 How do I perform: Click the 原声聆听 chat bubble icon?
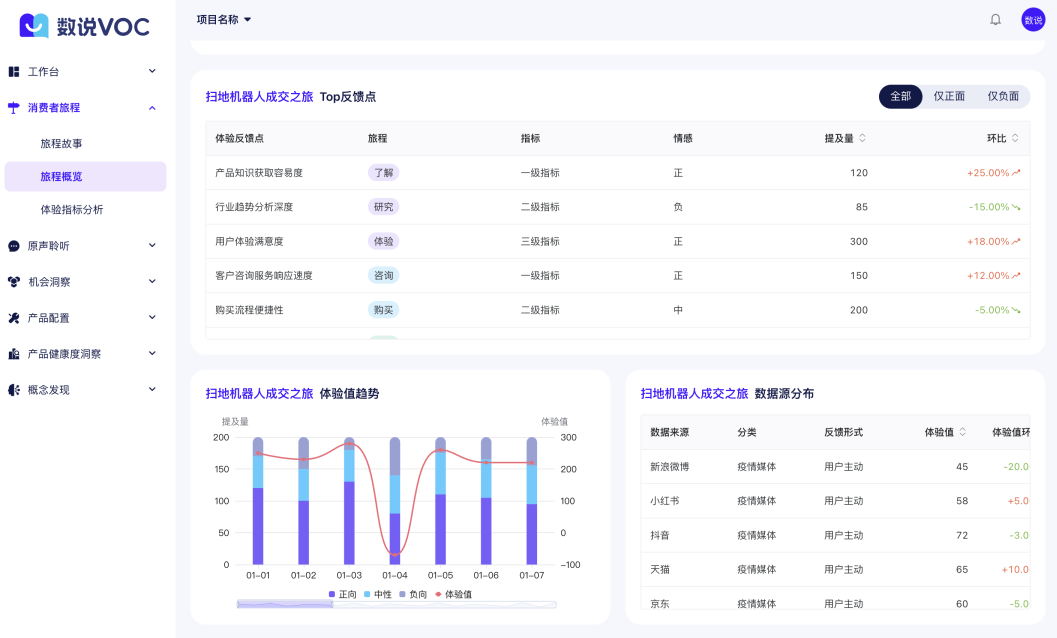[13, 246]
